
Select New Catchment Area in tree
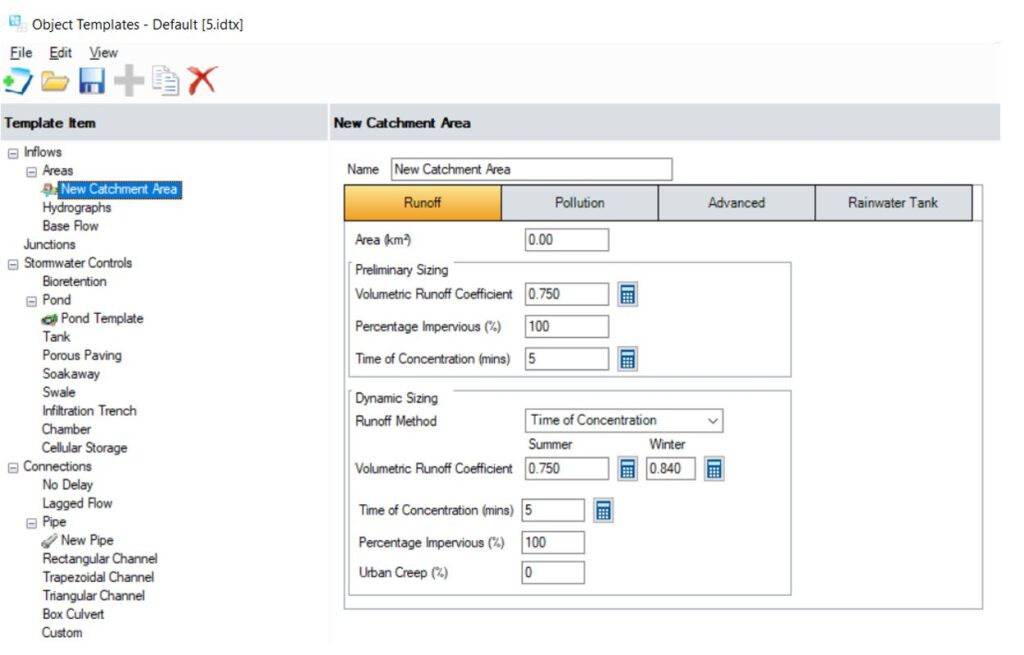click(120, 190)
